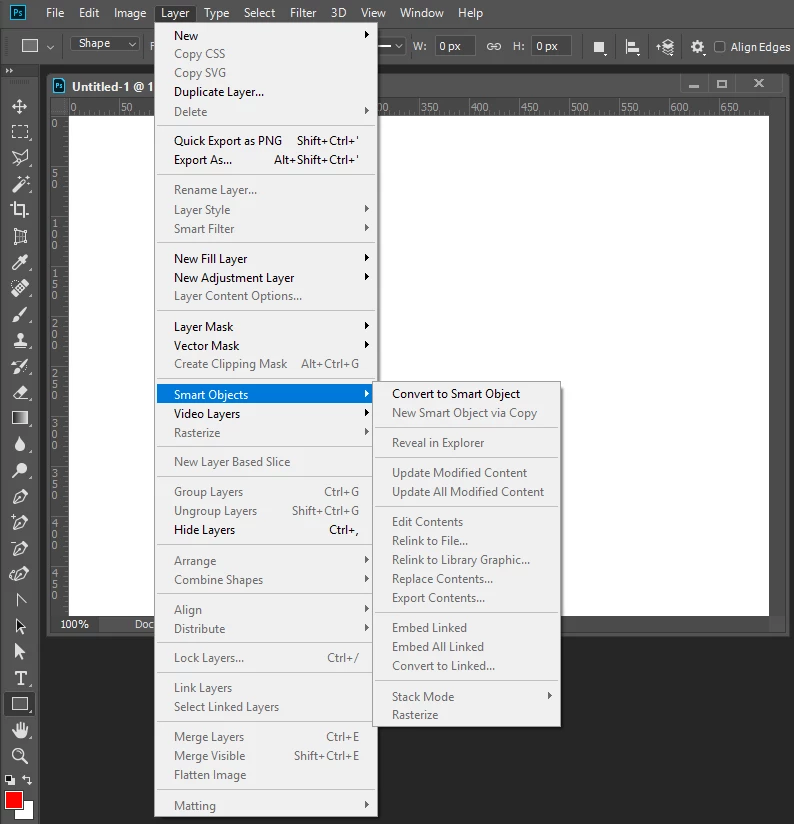
Task: Select the Pen tool
Action: (20, 497)
